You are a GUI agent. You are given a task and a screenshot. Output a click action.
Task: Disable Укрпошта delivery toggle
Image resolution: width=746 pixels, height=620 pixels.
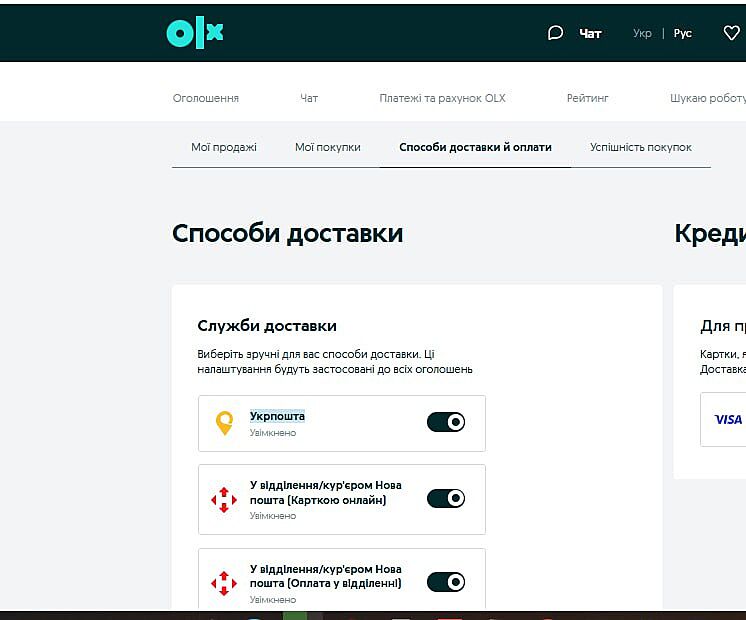446,422
